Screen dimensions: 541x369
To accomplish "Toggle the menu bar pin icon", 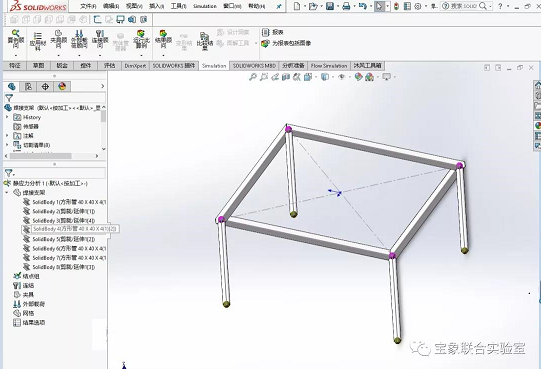I will [x=279, y=6].
